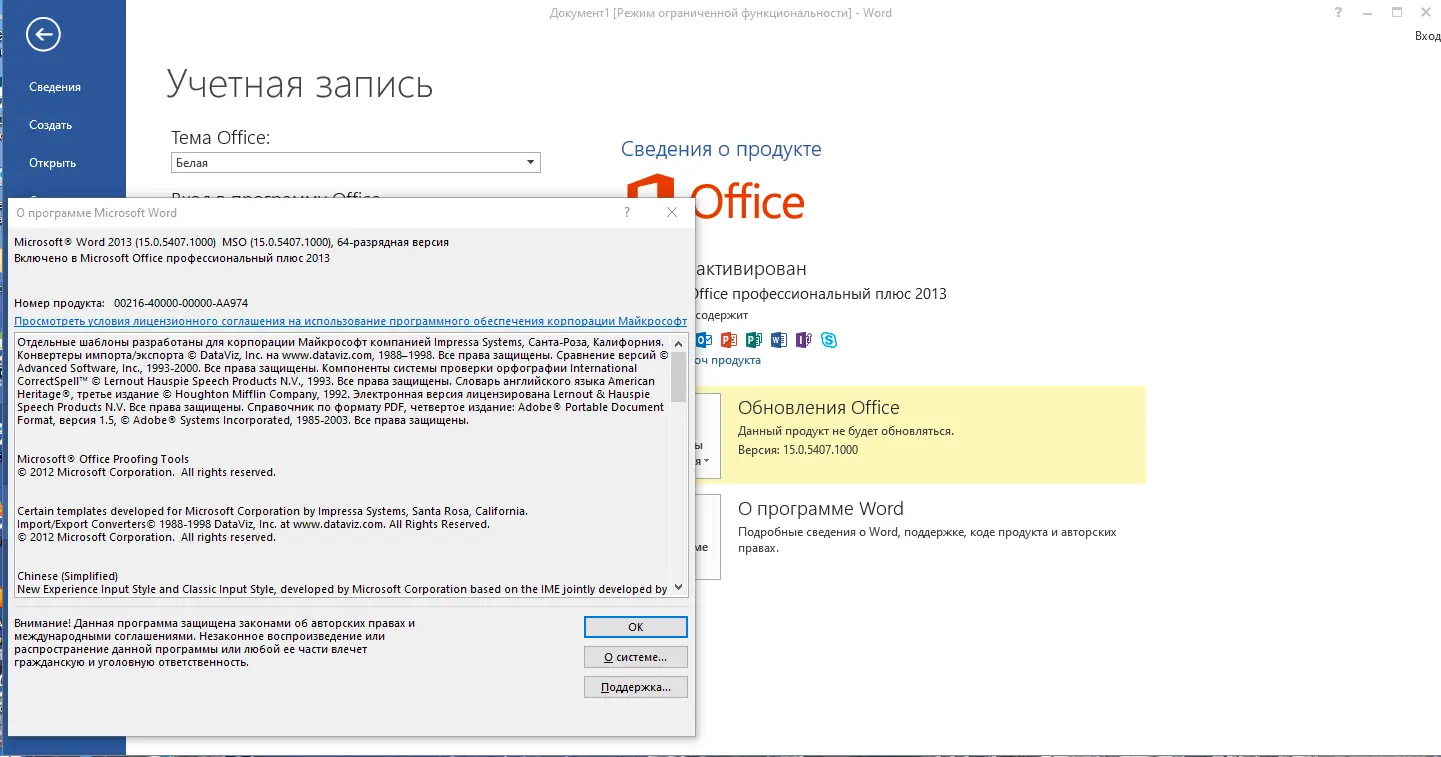The height and width of the screenshot is (757, 1441).
Task: Open dialog help question mark icon
Action: click(x=627, y=212)
